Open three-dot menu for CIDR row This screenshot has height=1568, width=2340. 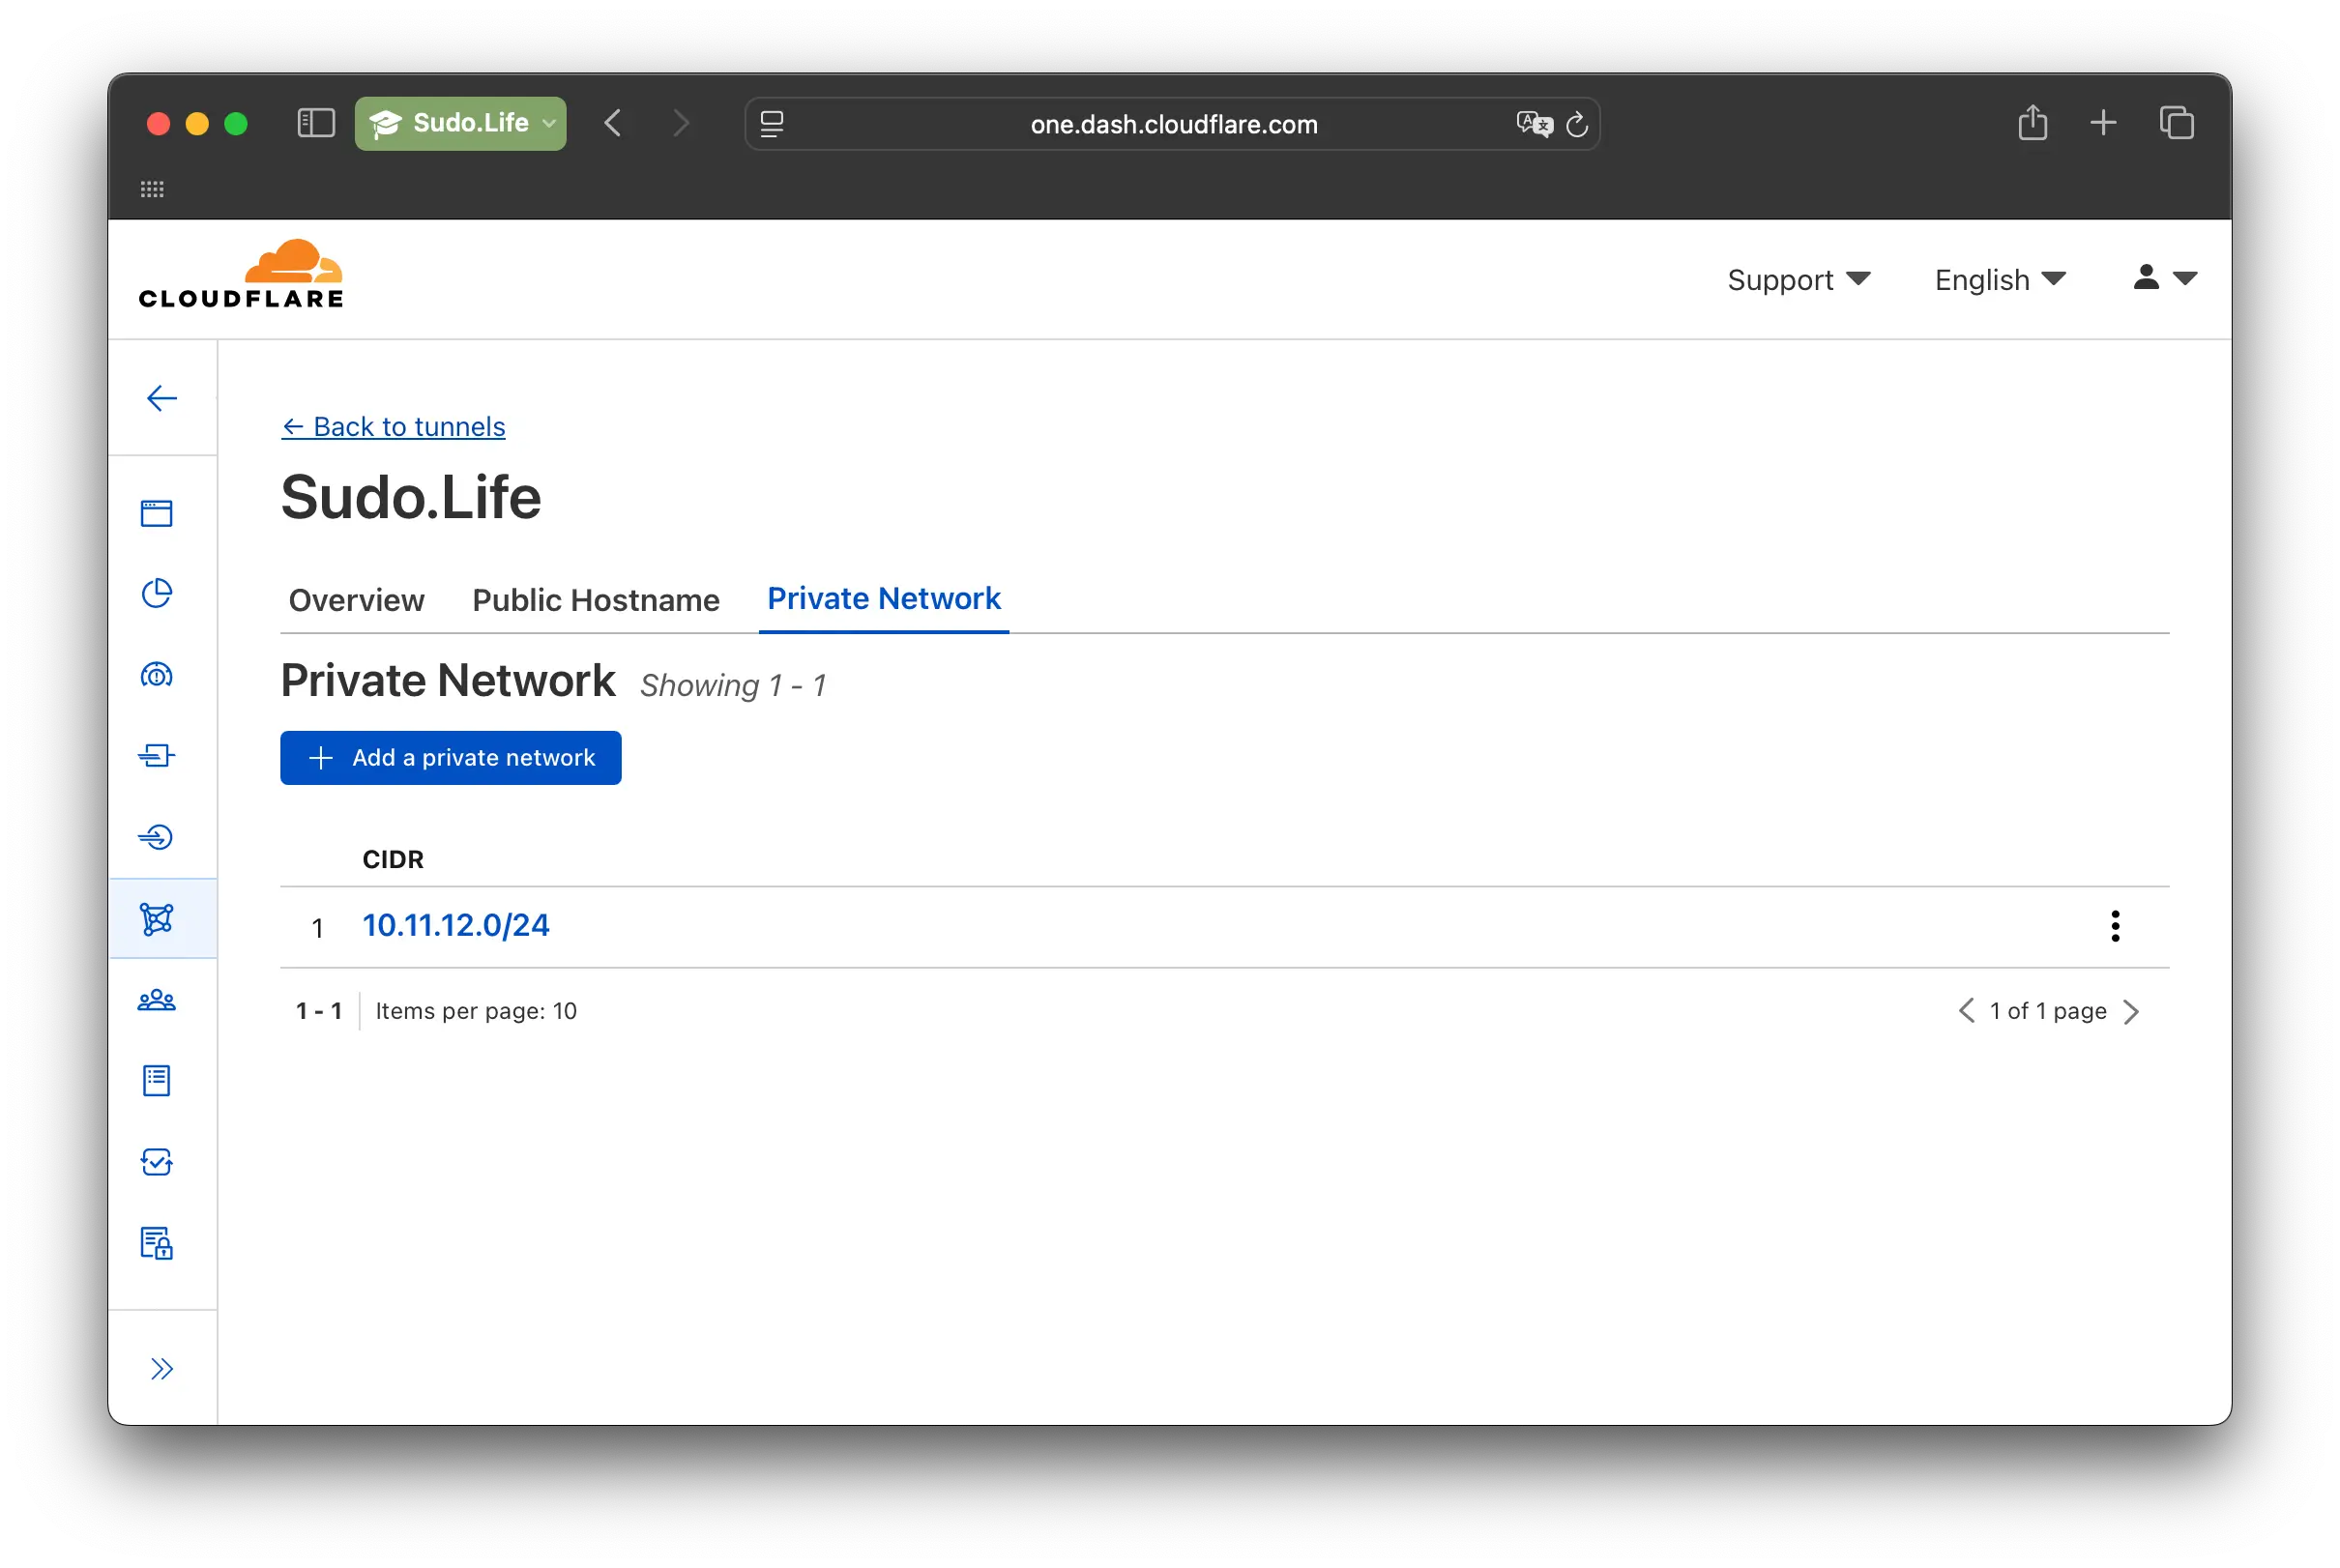pos(2114,926)
